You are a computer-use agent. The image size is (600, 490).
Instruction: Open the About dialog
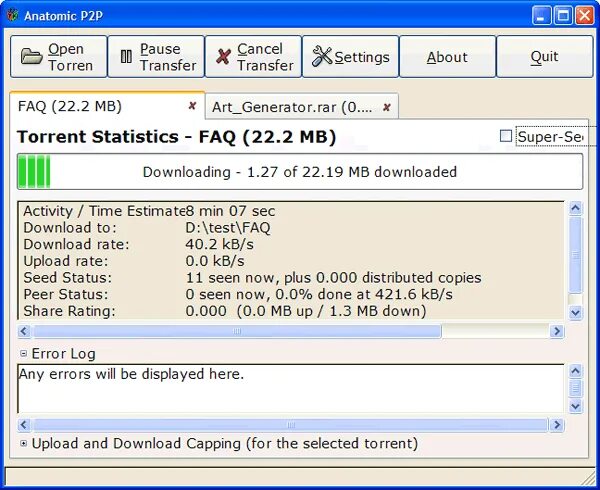tap(447, 57)
